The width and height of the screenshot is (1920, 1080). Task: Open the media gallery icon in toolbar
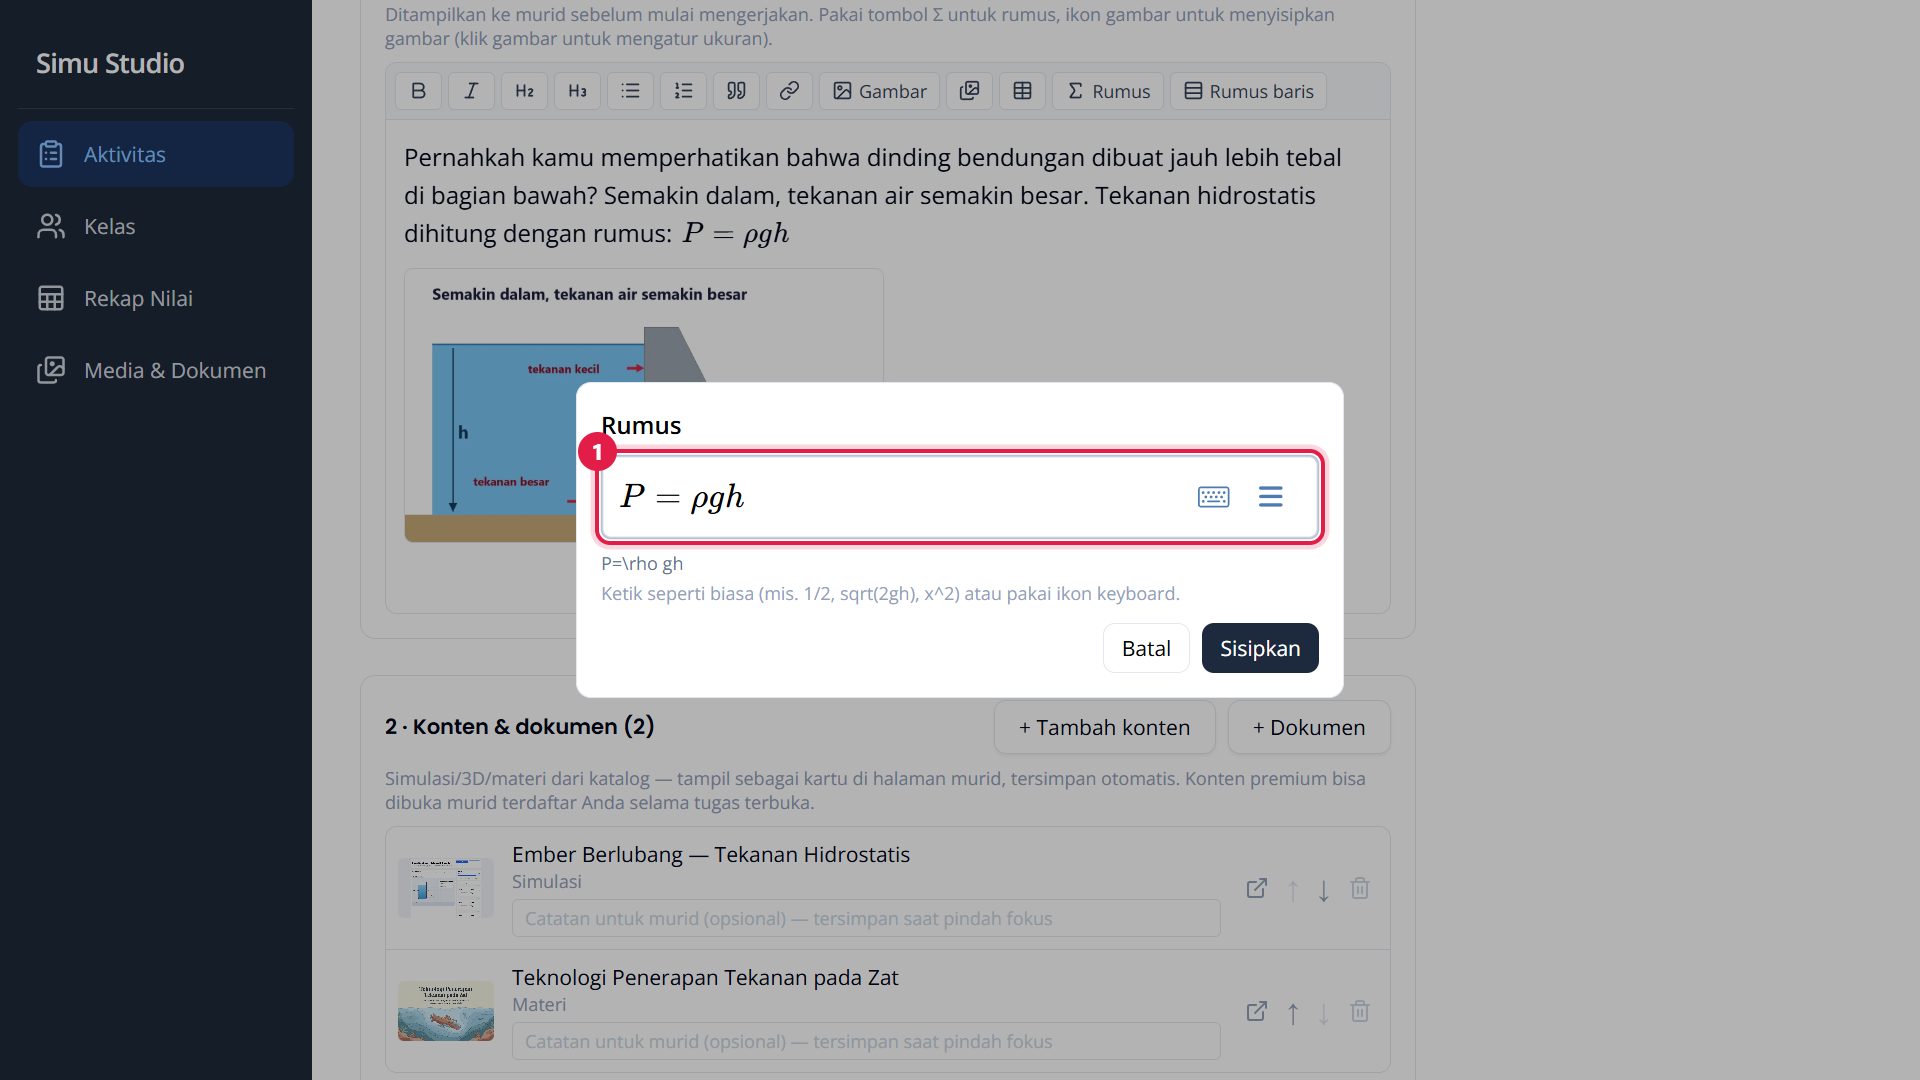pyautogui.click(x=969, y=91)
